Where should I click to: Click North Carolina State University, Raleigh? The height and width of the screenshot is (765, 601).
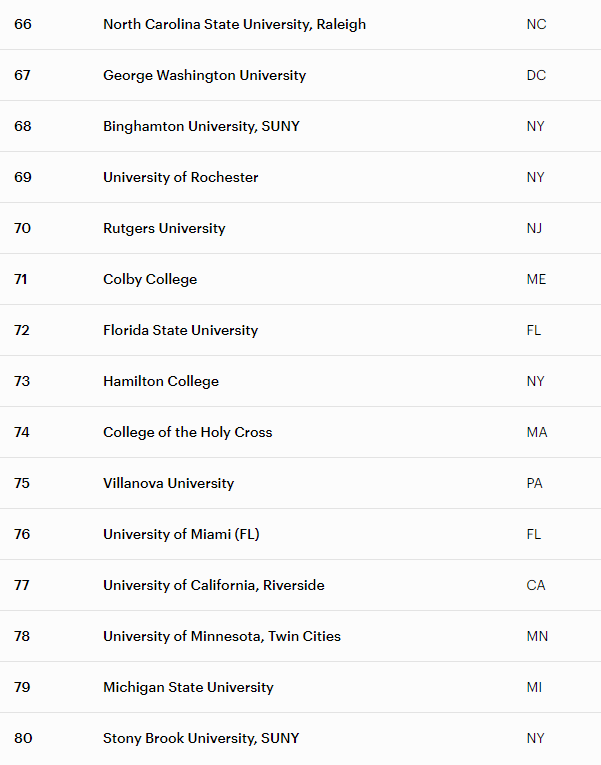(x=235, y=24)
